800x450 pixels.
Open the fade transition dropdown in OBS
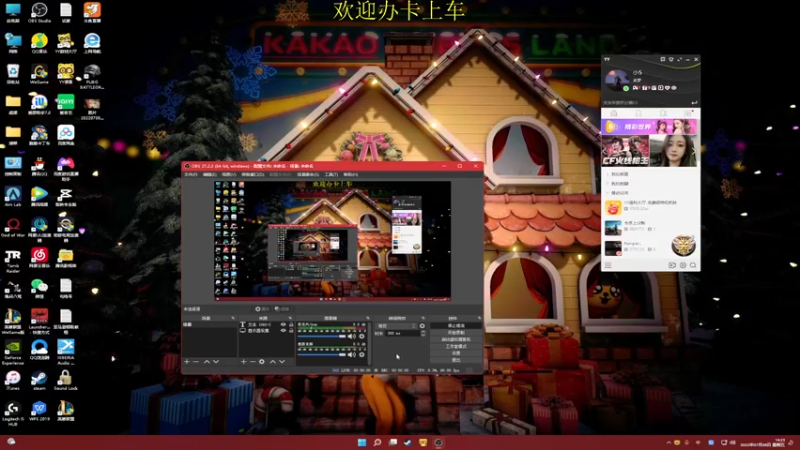click(x=397, y=326)
